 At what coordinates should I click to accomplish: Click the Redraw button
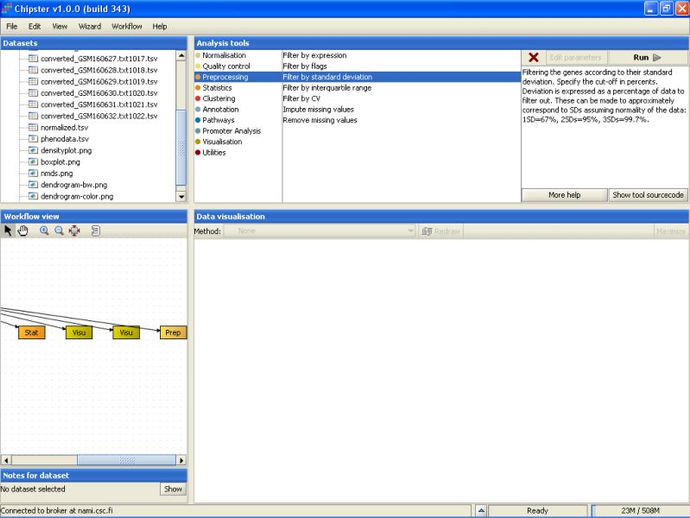[440, 231]
